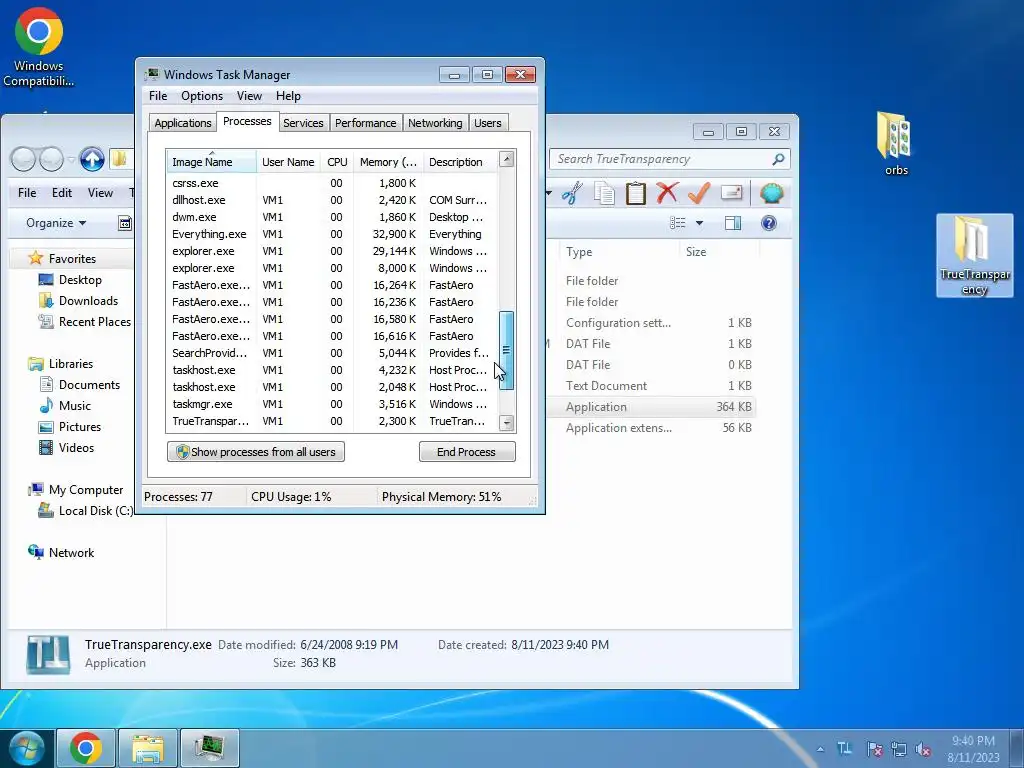Select the Everything.exe process row

332,234
